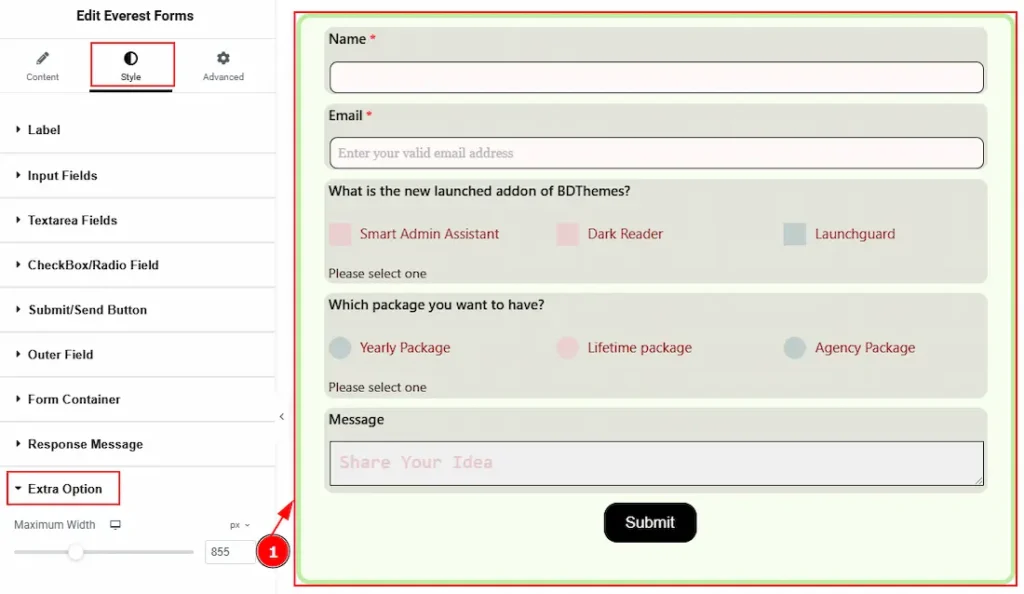This screenshot has height=594, width=1024.
Task: Pick the Agency Package radio button
Action: pos(794,348)
